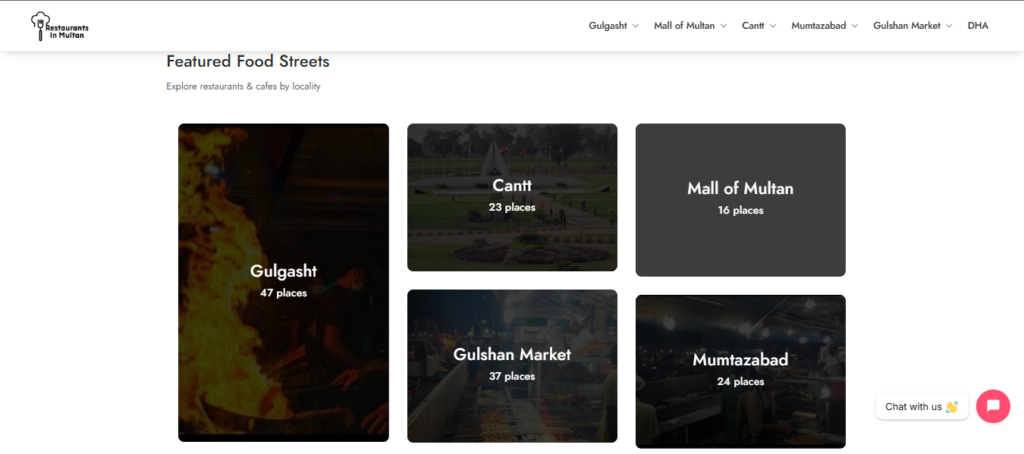The width and height of the screenshot is (1024, 454).
Task: Open Gulgasht in the navigation bar
Action: (x=607, y=26)
